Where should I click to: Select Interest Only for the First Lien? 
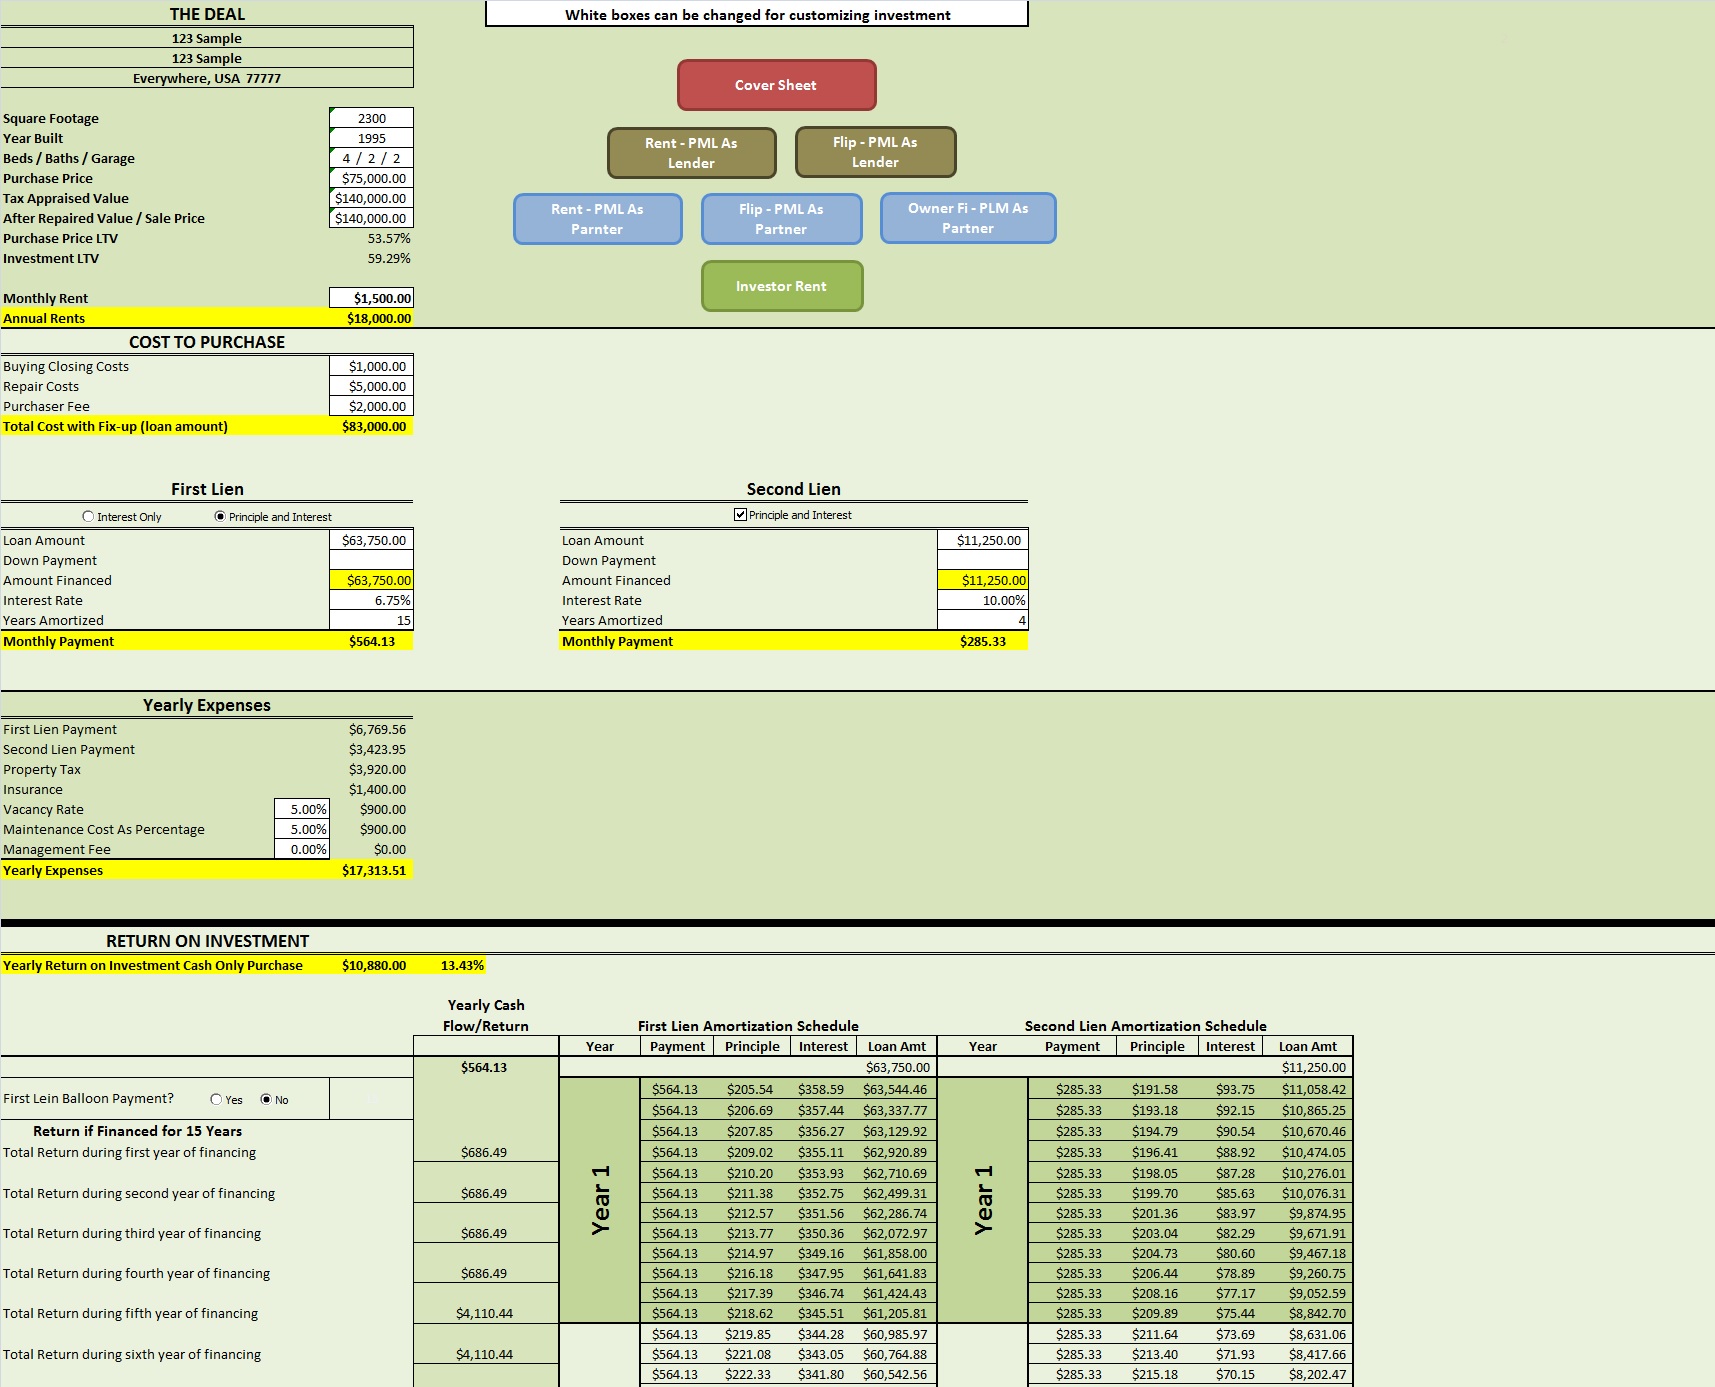pos(86,516)
